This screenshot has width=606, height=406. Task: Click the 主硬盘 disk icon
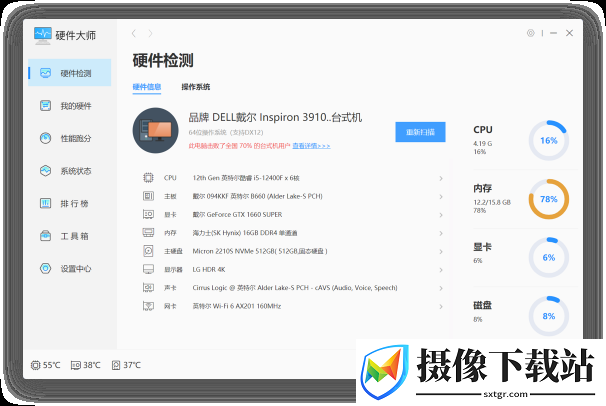[148, 251]
